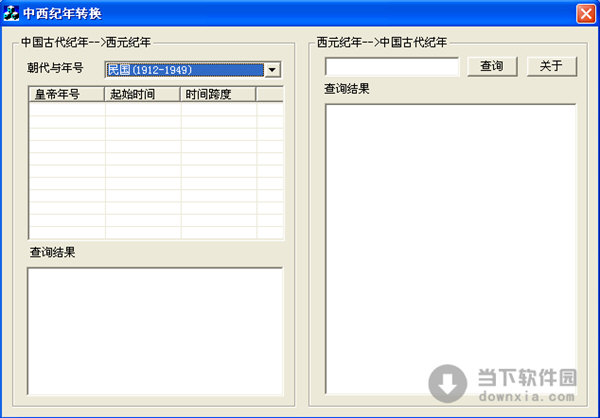
Task: Click the left 查询结果 label below the table
Action: click(x=52, y=252)
